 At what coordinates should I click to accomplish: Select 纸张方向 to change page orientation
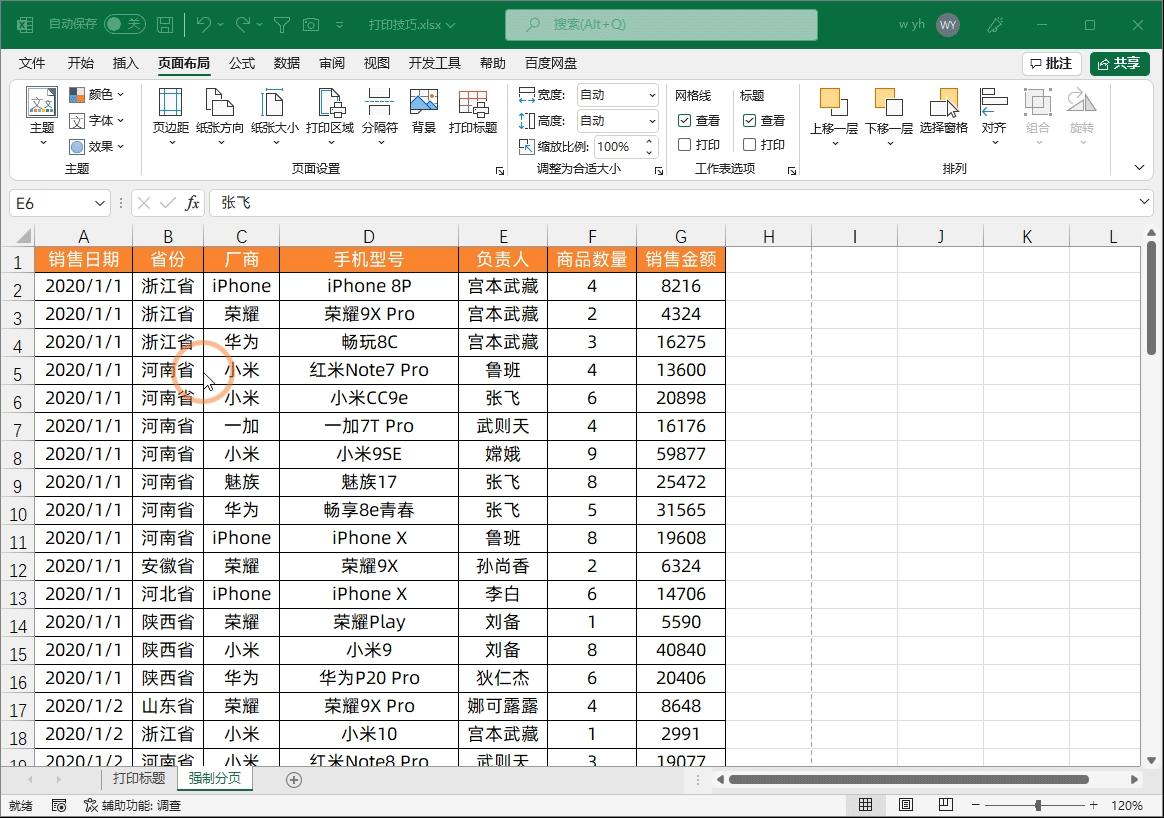[221, 112]
